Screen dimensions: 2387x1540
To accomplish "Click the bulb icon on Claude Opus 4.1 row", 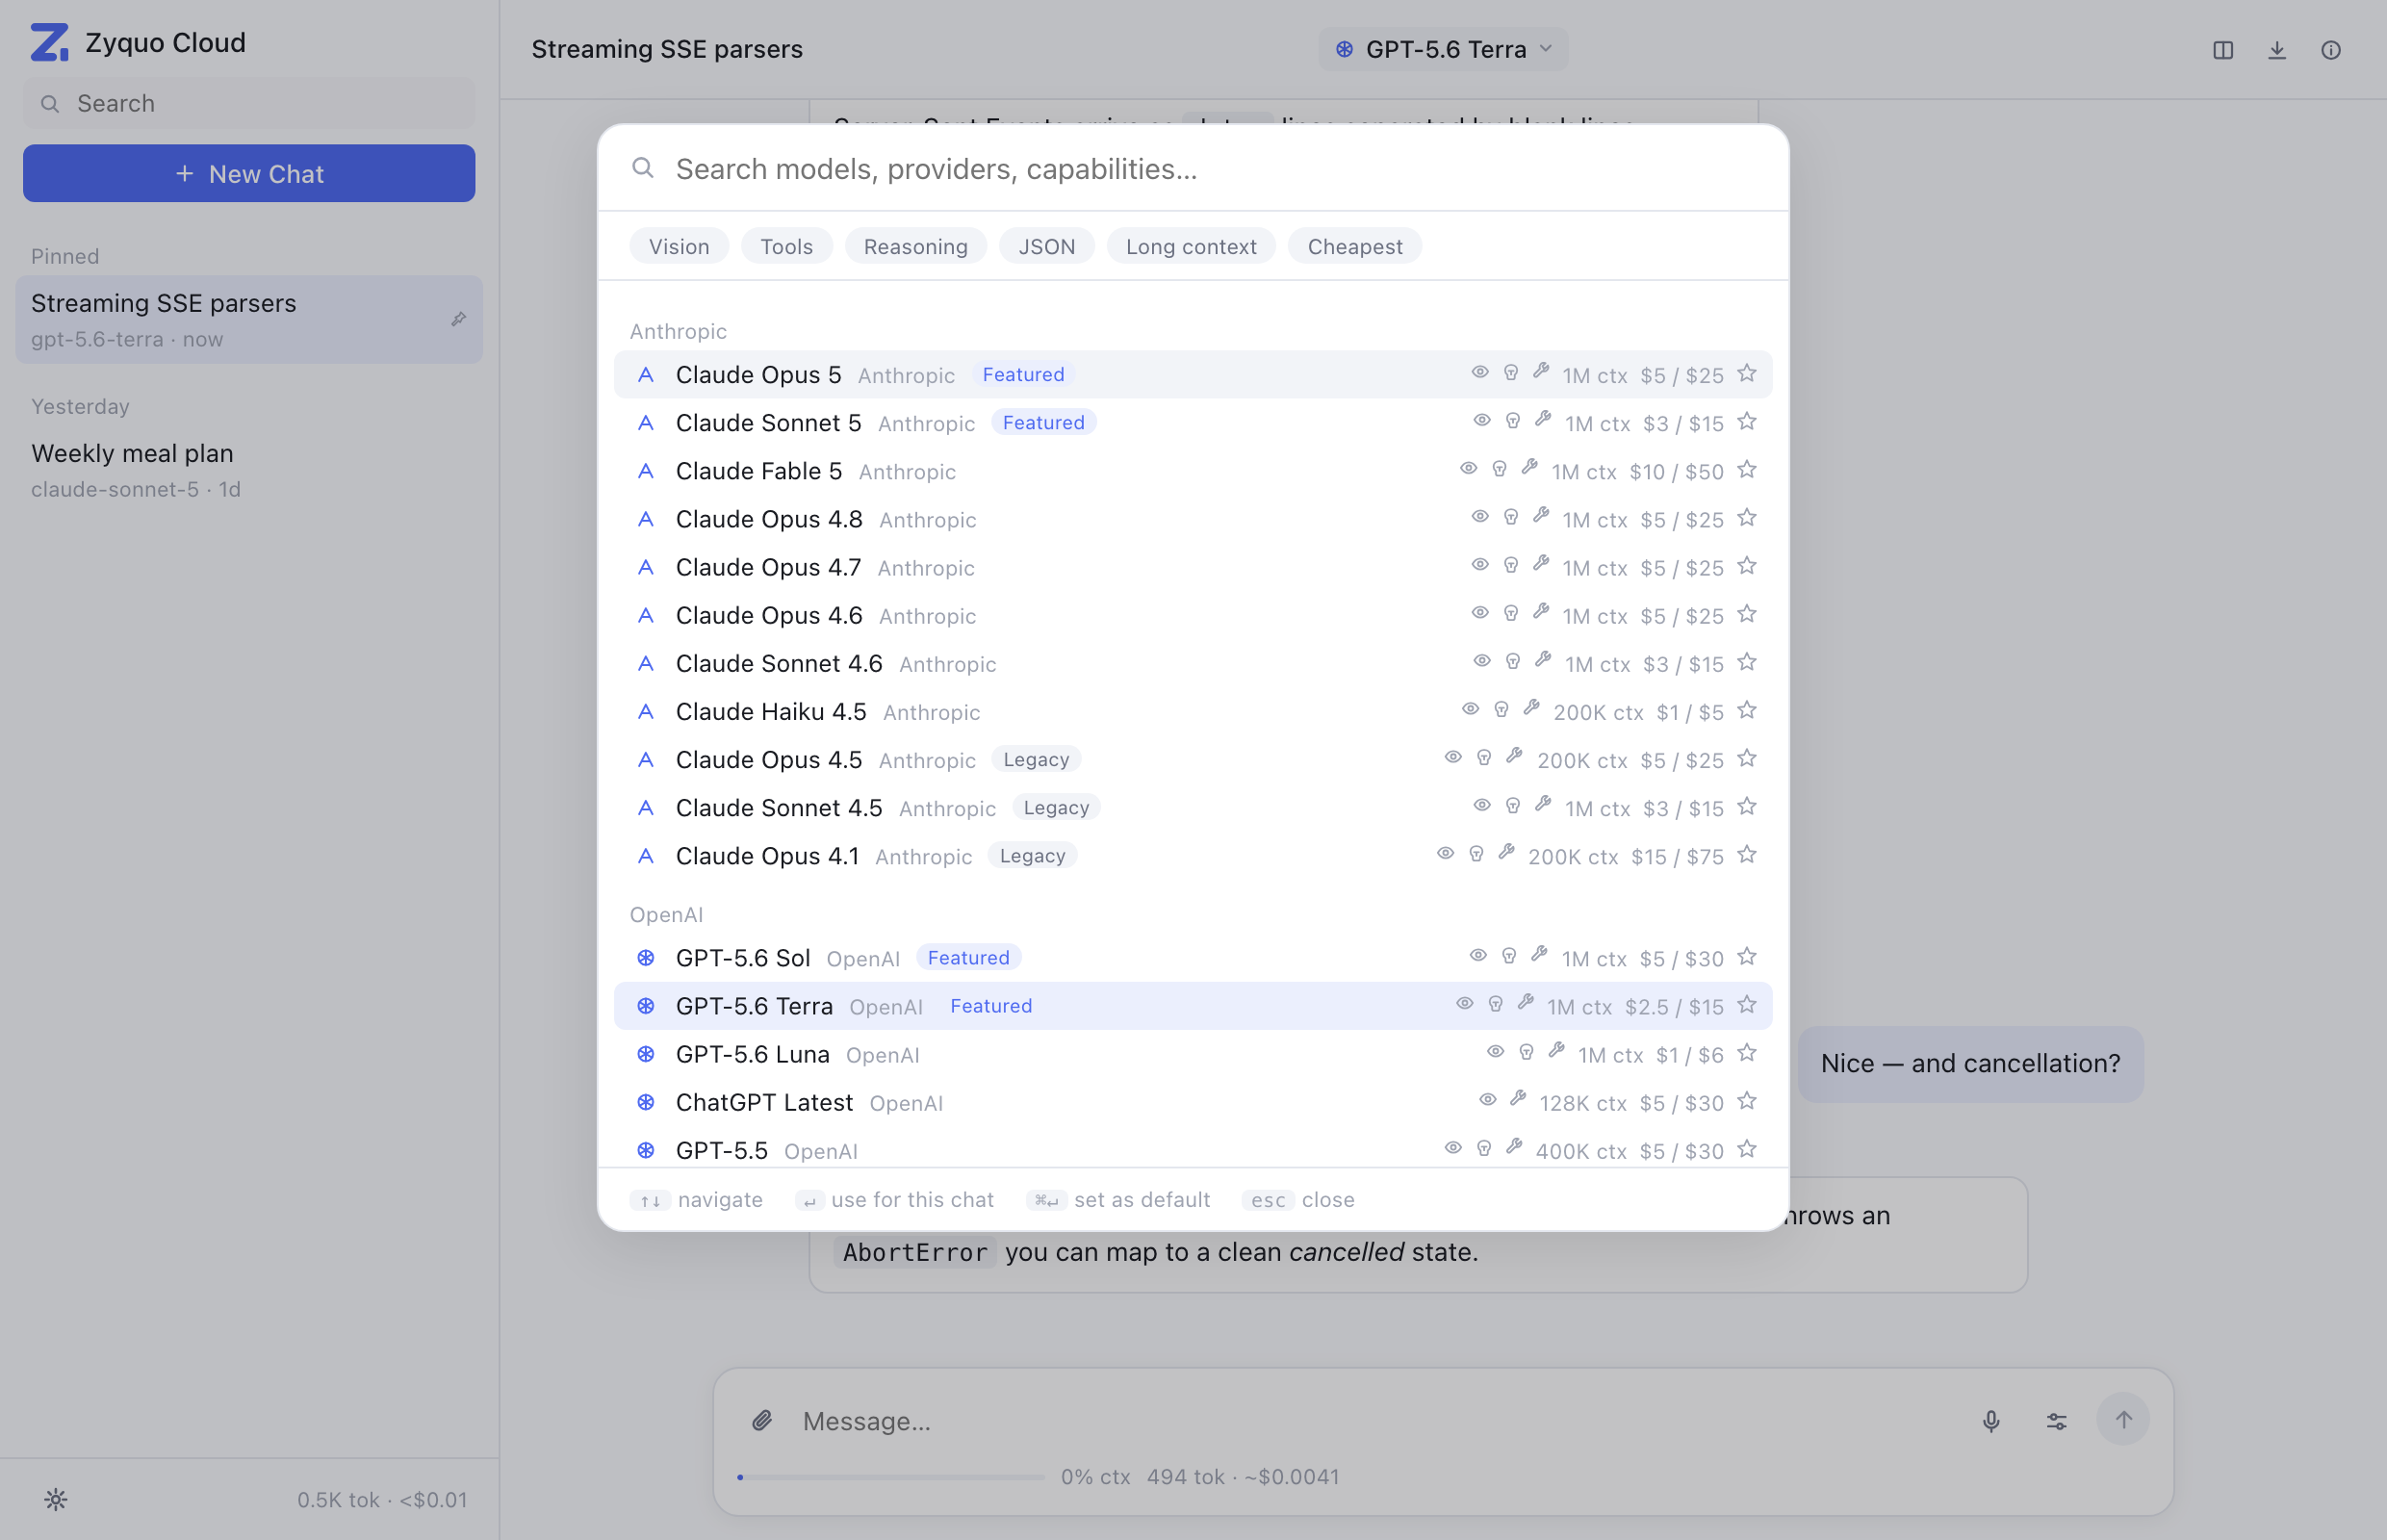I will point(1475,854).
